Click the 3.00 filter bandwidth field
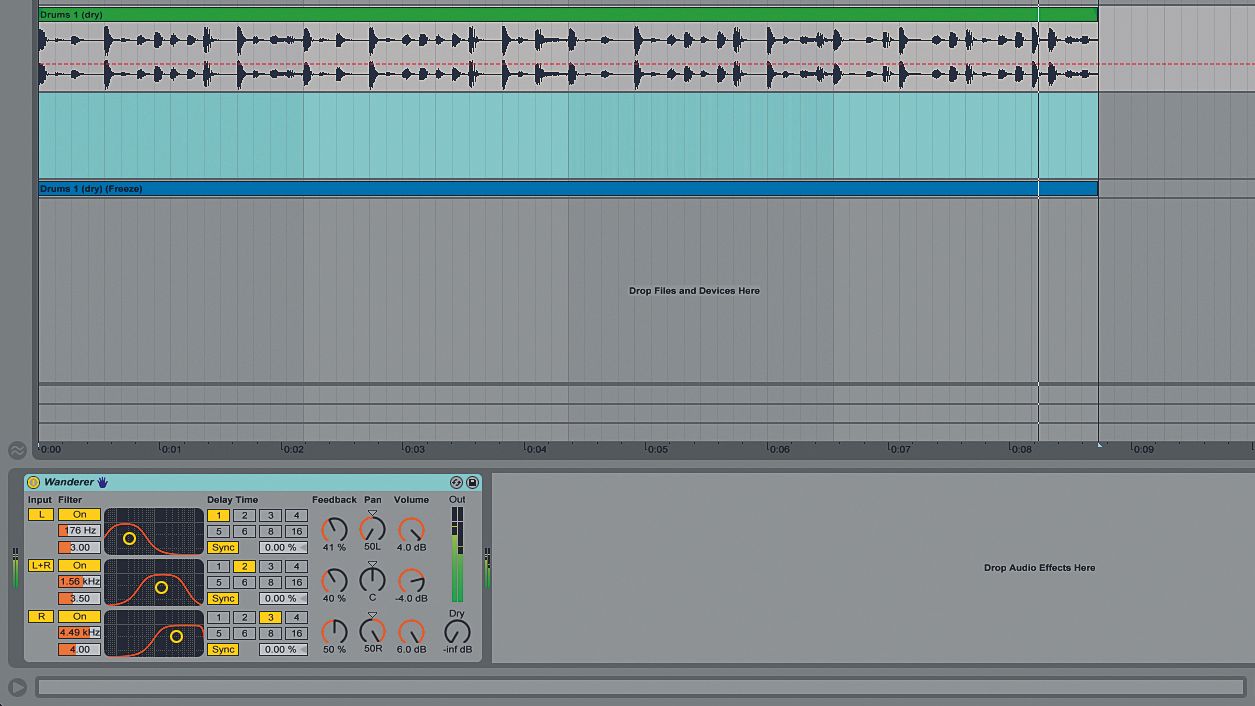The image size is (1255, 706). [x=79, y=548]
